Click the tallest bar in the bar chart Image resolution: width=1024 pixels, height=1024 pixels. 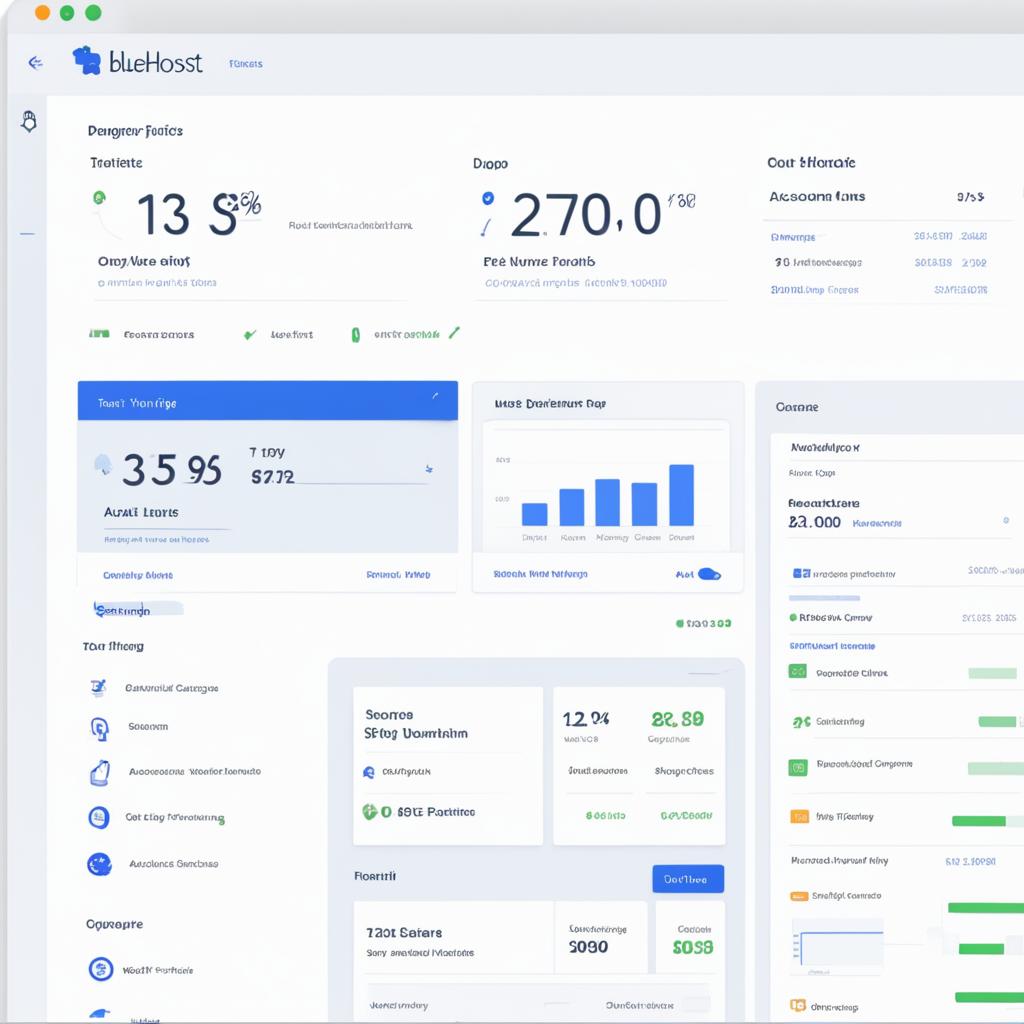[681, 495]
